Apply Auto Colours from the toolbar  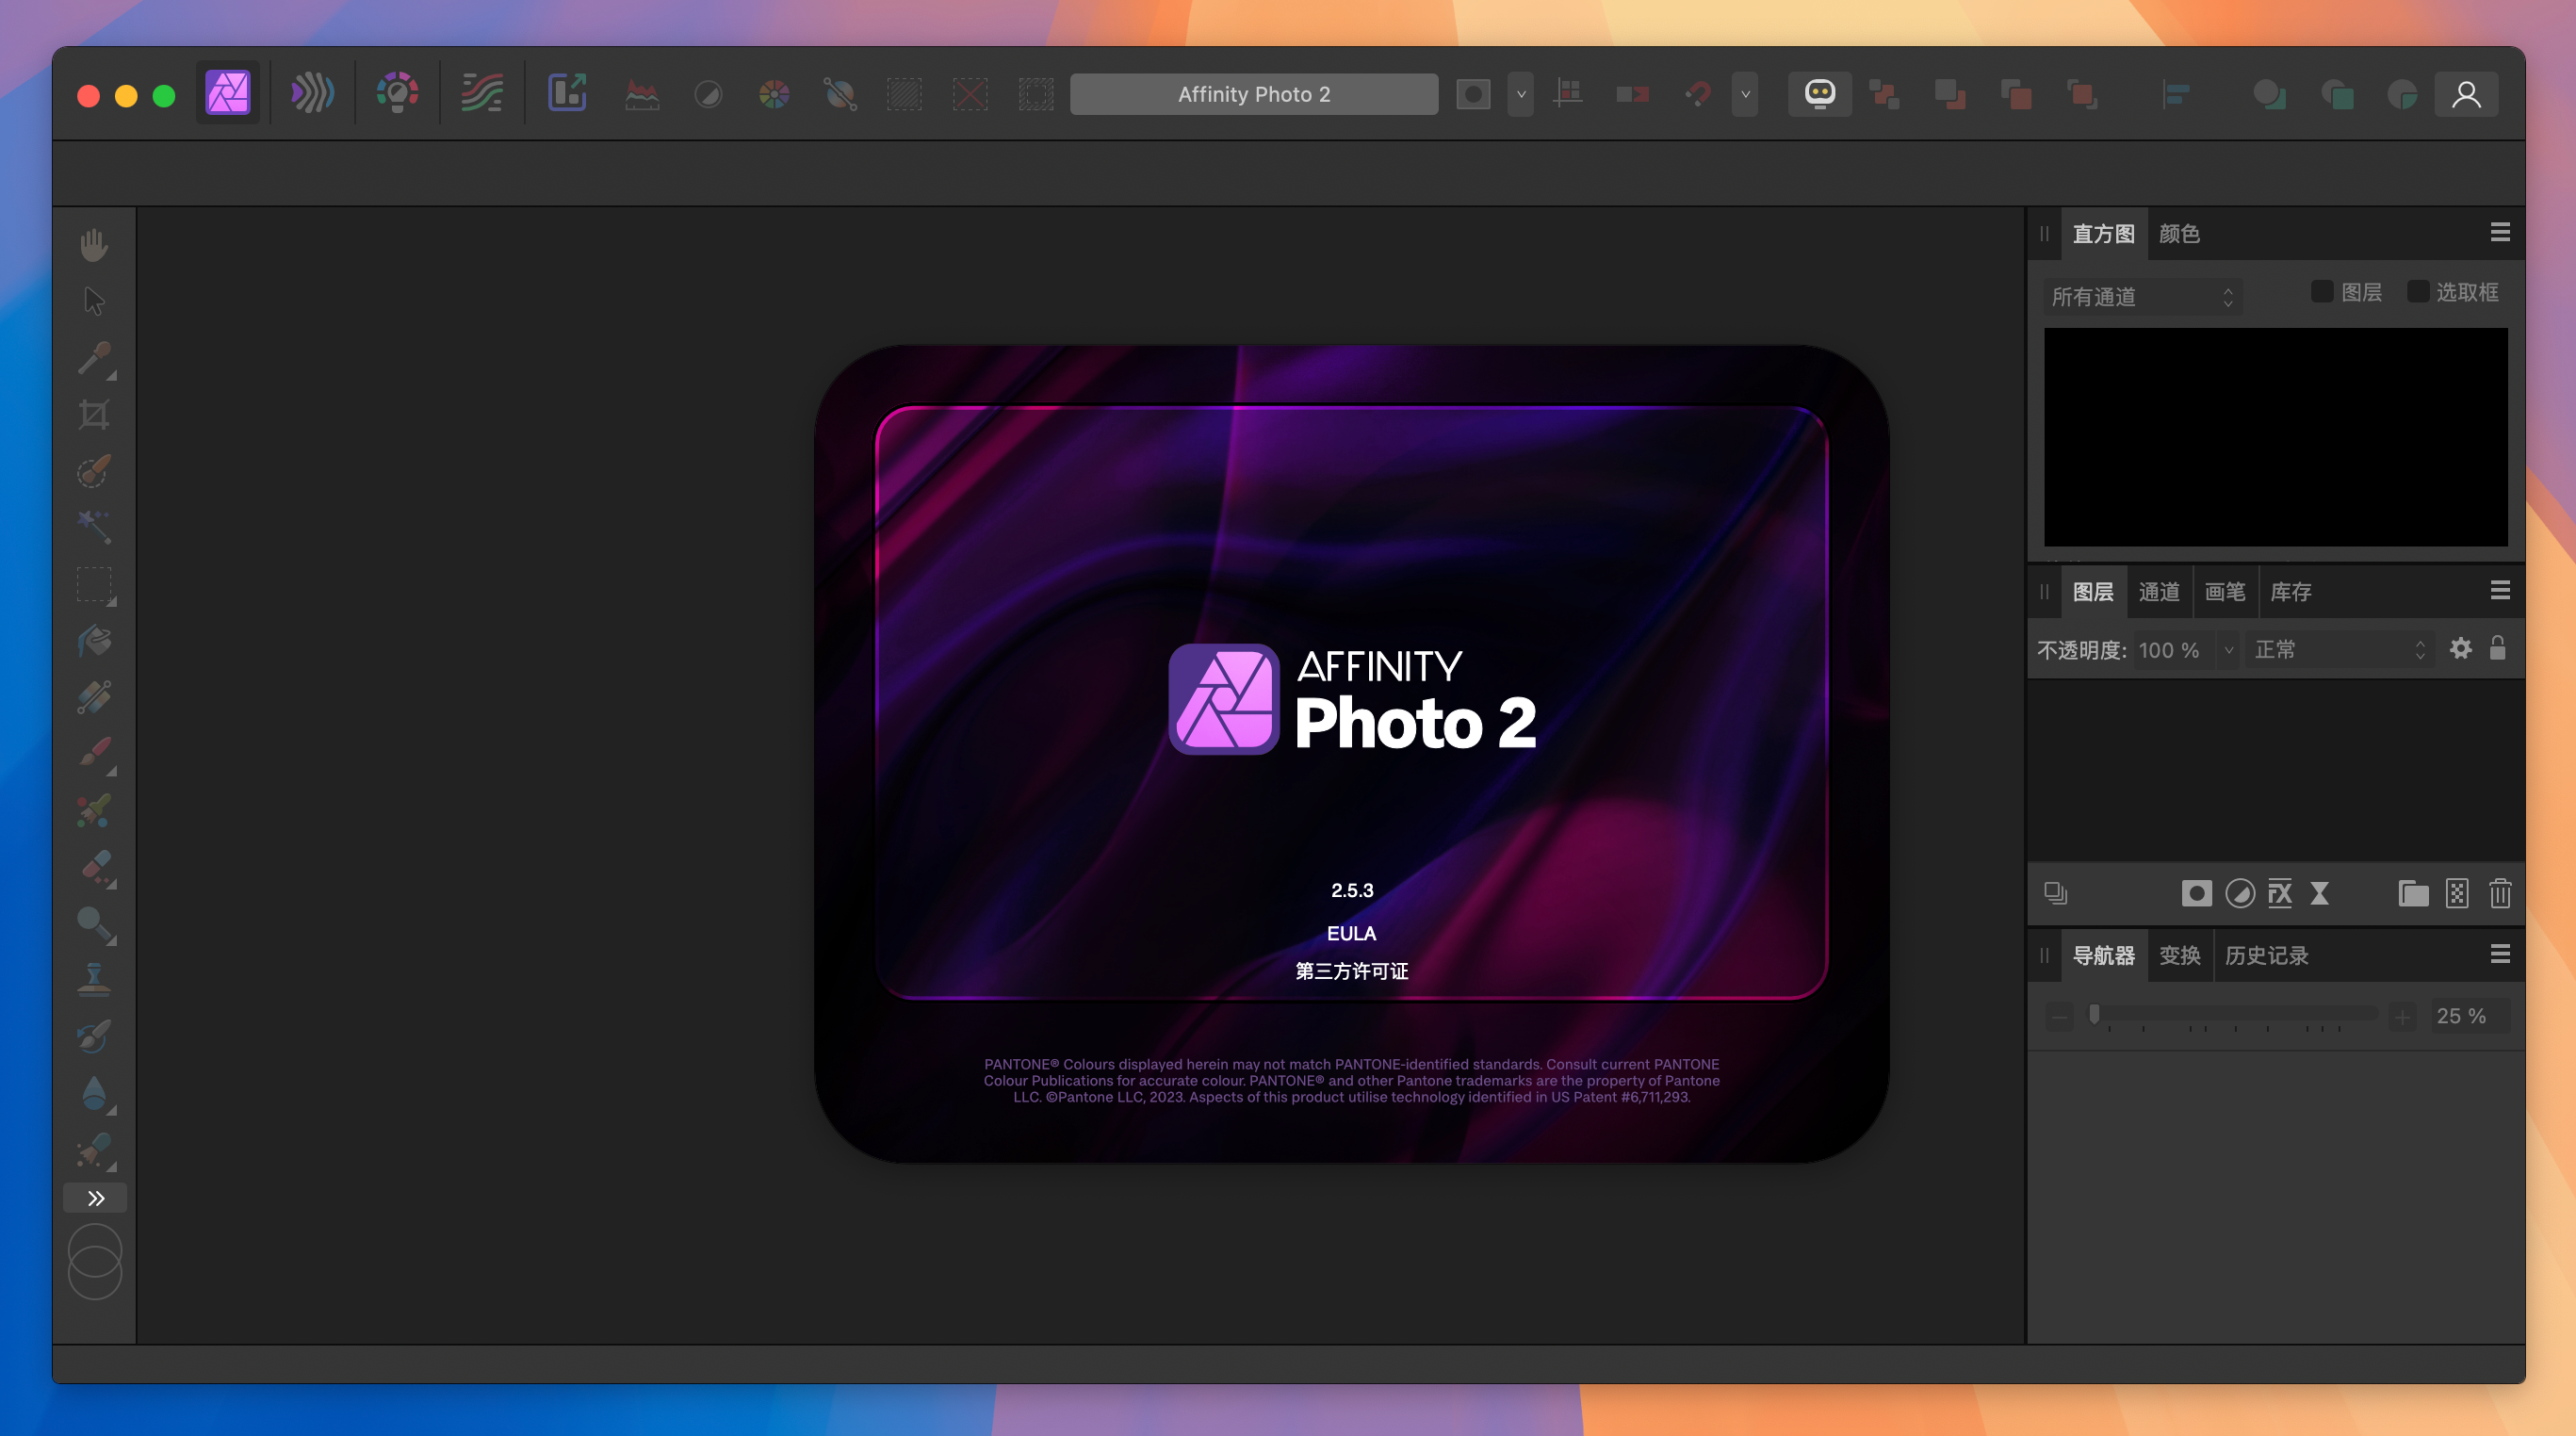tap(774, 95)
